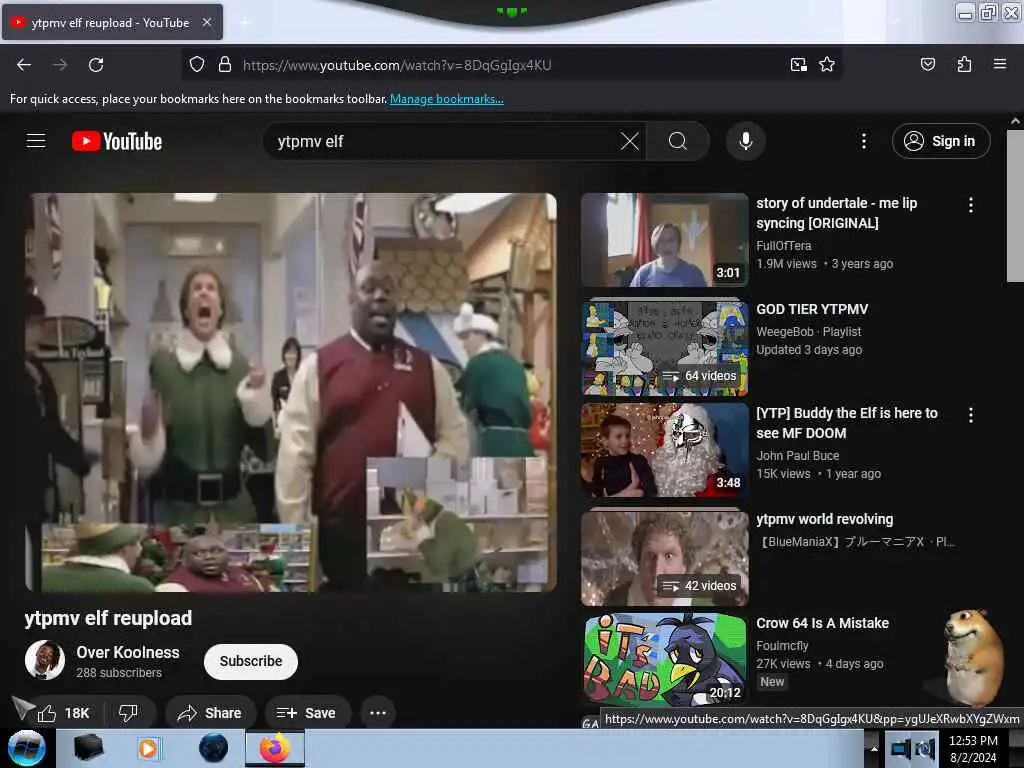The height and width of the screenshot is (768, 1024).
Task: Click the 288 subscribers text
Action: (119, 673)
